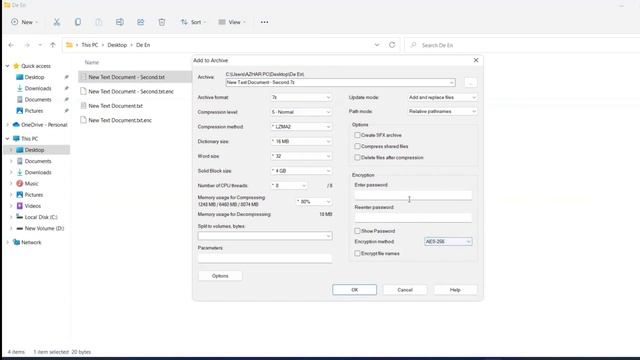
Task: Open the Compression method dropdown
Action: (x=301, y=127)
